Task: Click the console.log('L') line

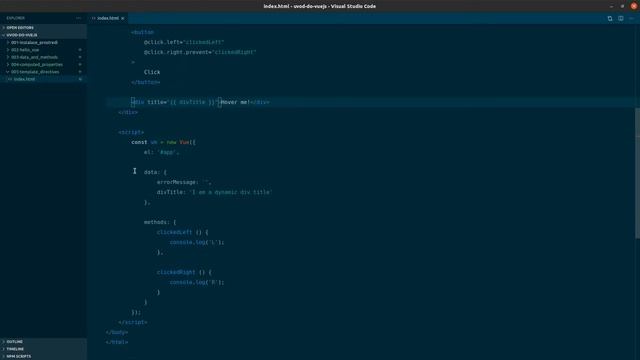Action: (x=197, y=242)
